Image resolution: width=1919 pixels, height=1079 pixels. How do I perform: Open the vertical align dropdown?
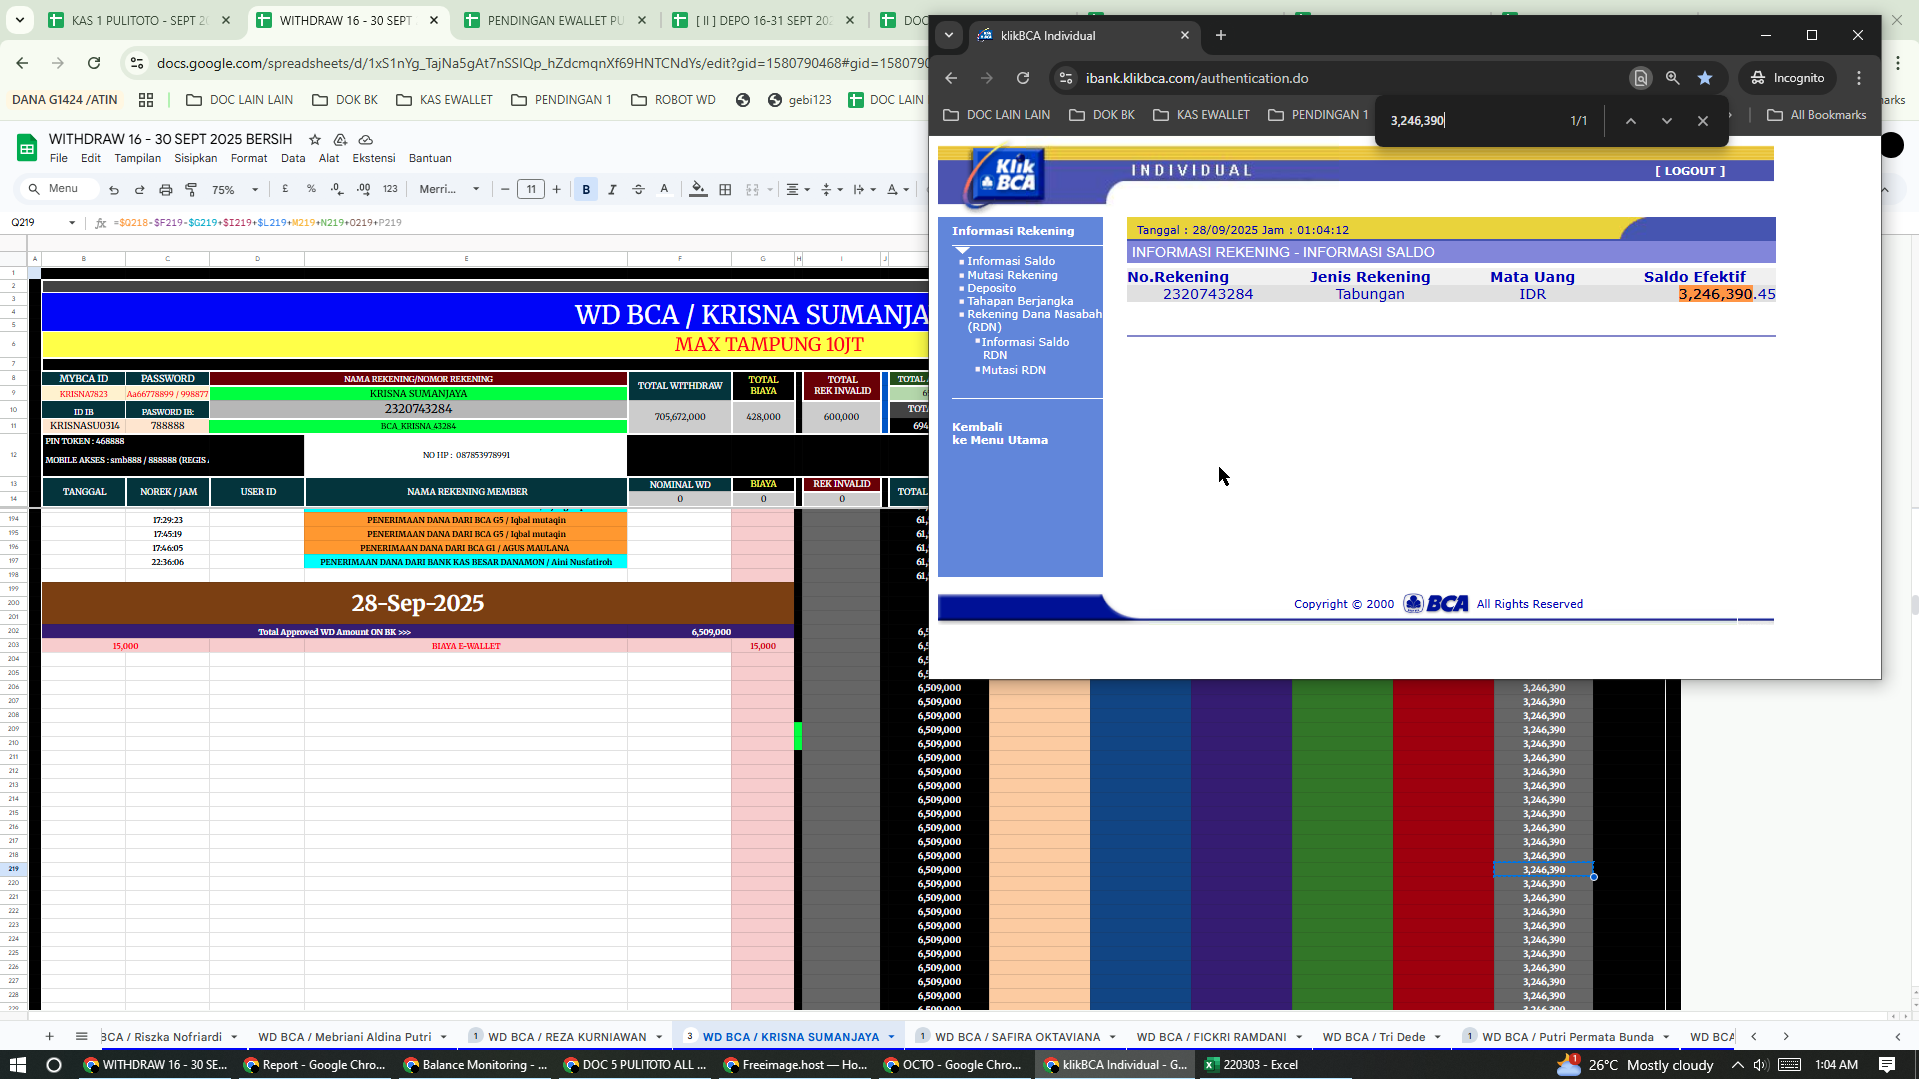[x=831, y=189]
